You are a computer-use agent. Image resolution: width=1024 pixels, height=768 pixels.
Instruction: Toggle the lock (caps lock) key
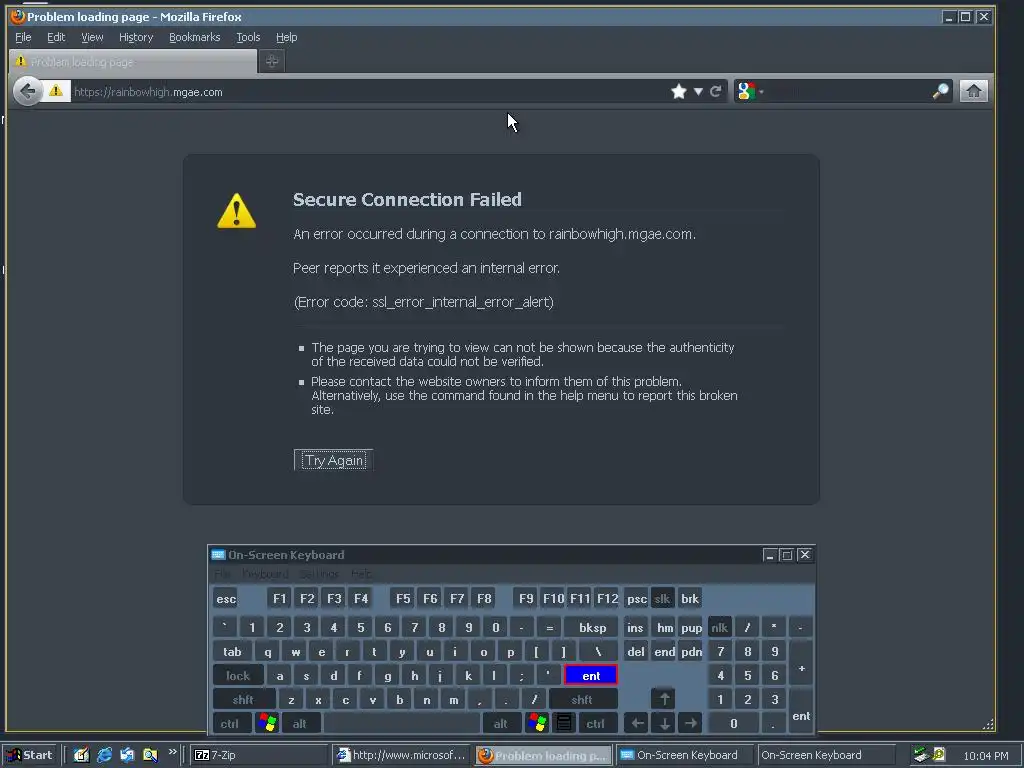[x=238, y=676]
